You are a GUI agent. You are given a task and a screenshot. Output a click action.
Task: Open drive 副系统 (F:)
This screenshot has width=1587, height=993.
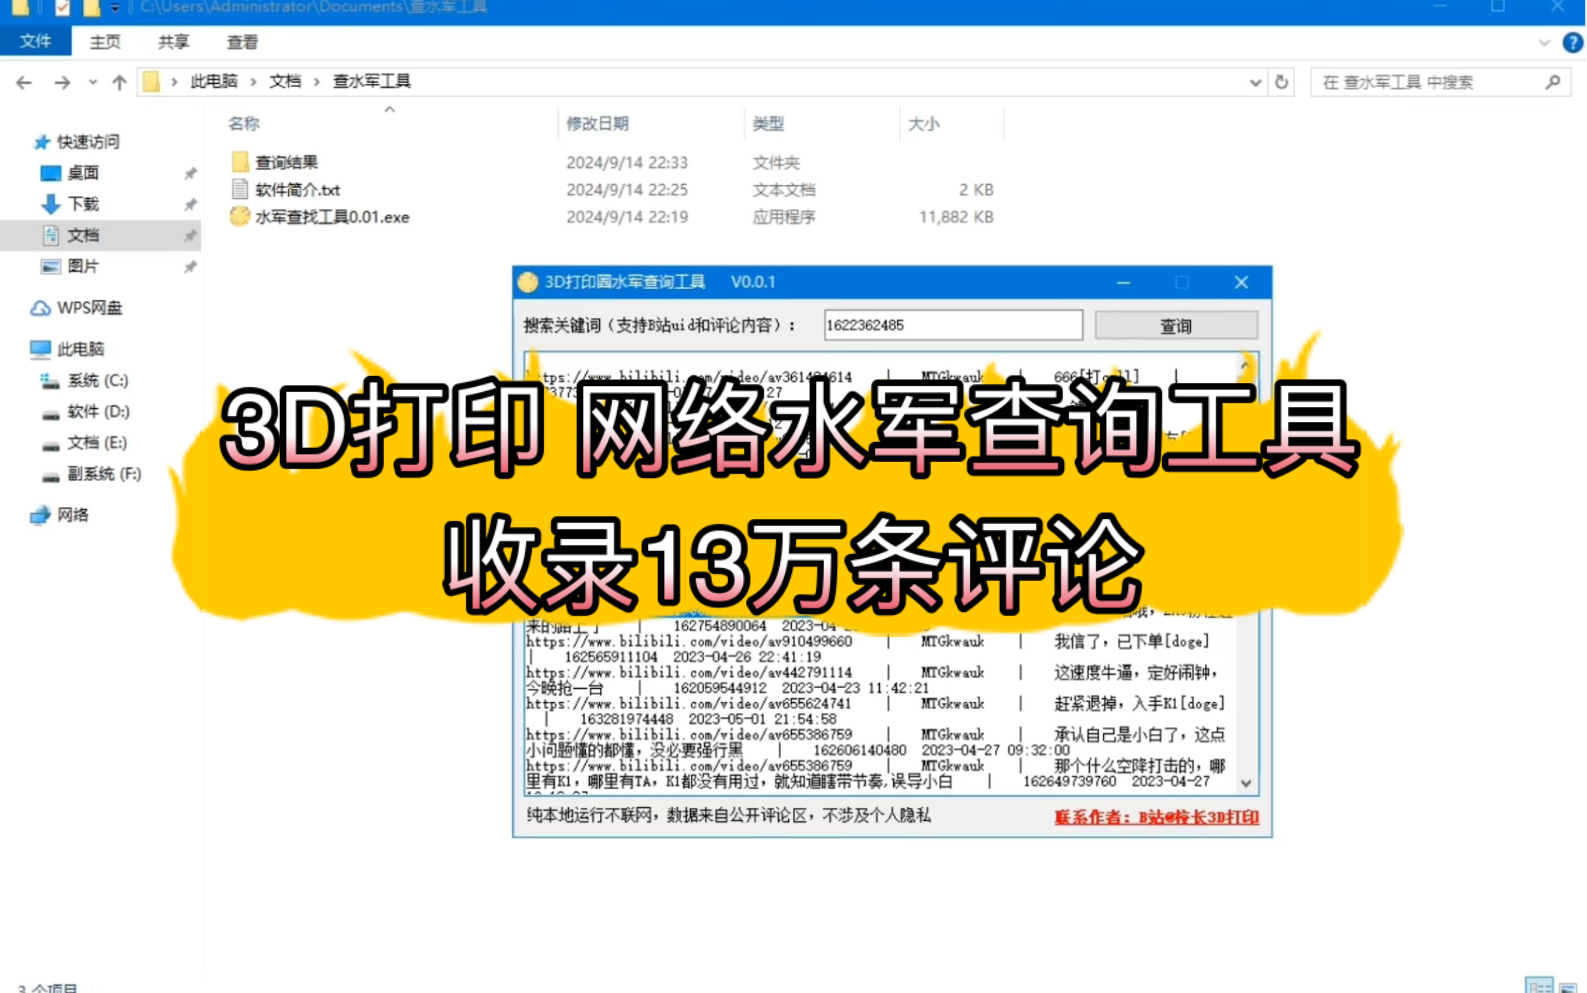(x=104, y=473)
